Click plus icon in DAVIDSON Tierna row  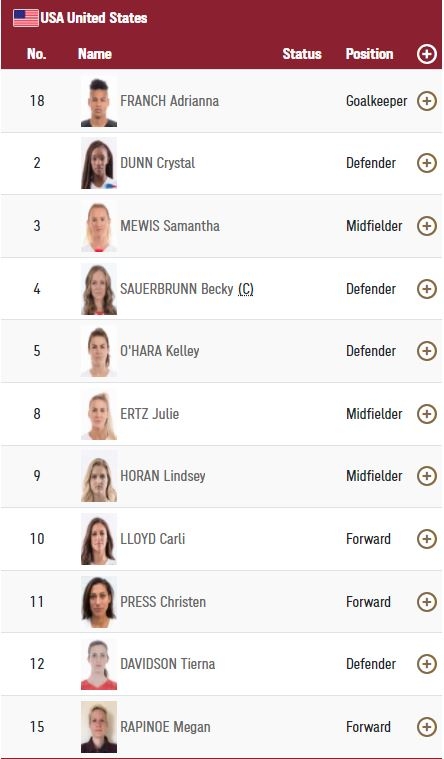point(427,664)
